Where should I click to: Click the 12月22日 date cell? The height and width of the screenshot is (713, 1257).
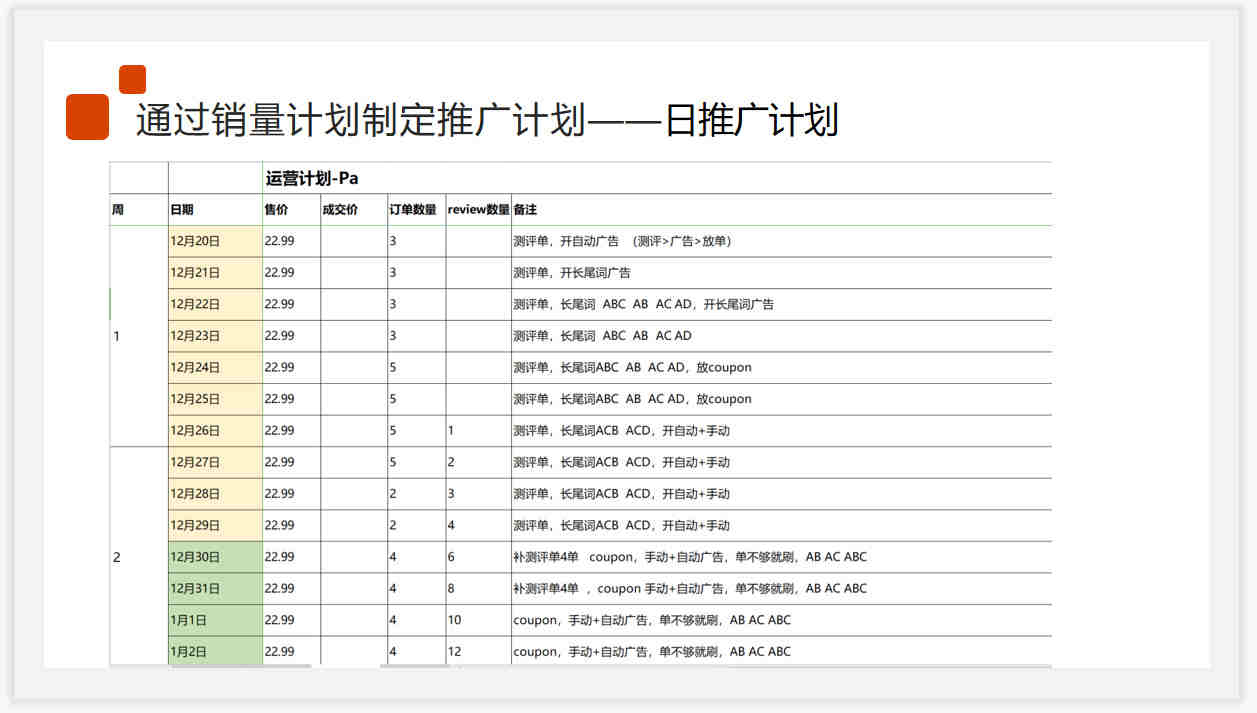[215, 304]
